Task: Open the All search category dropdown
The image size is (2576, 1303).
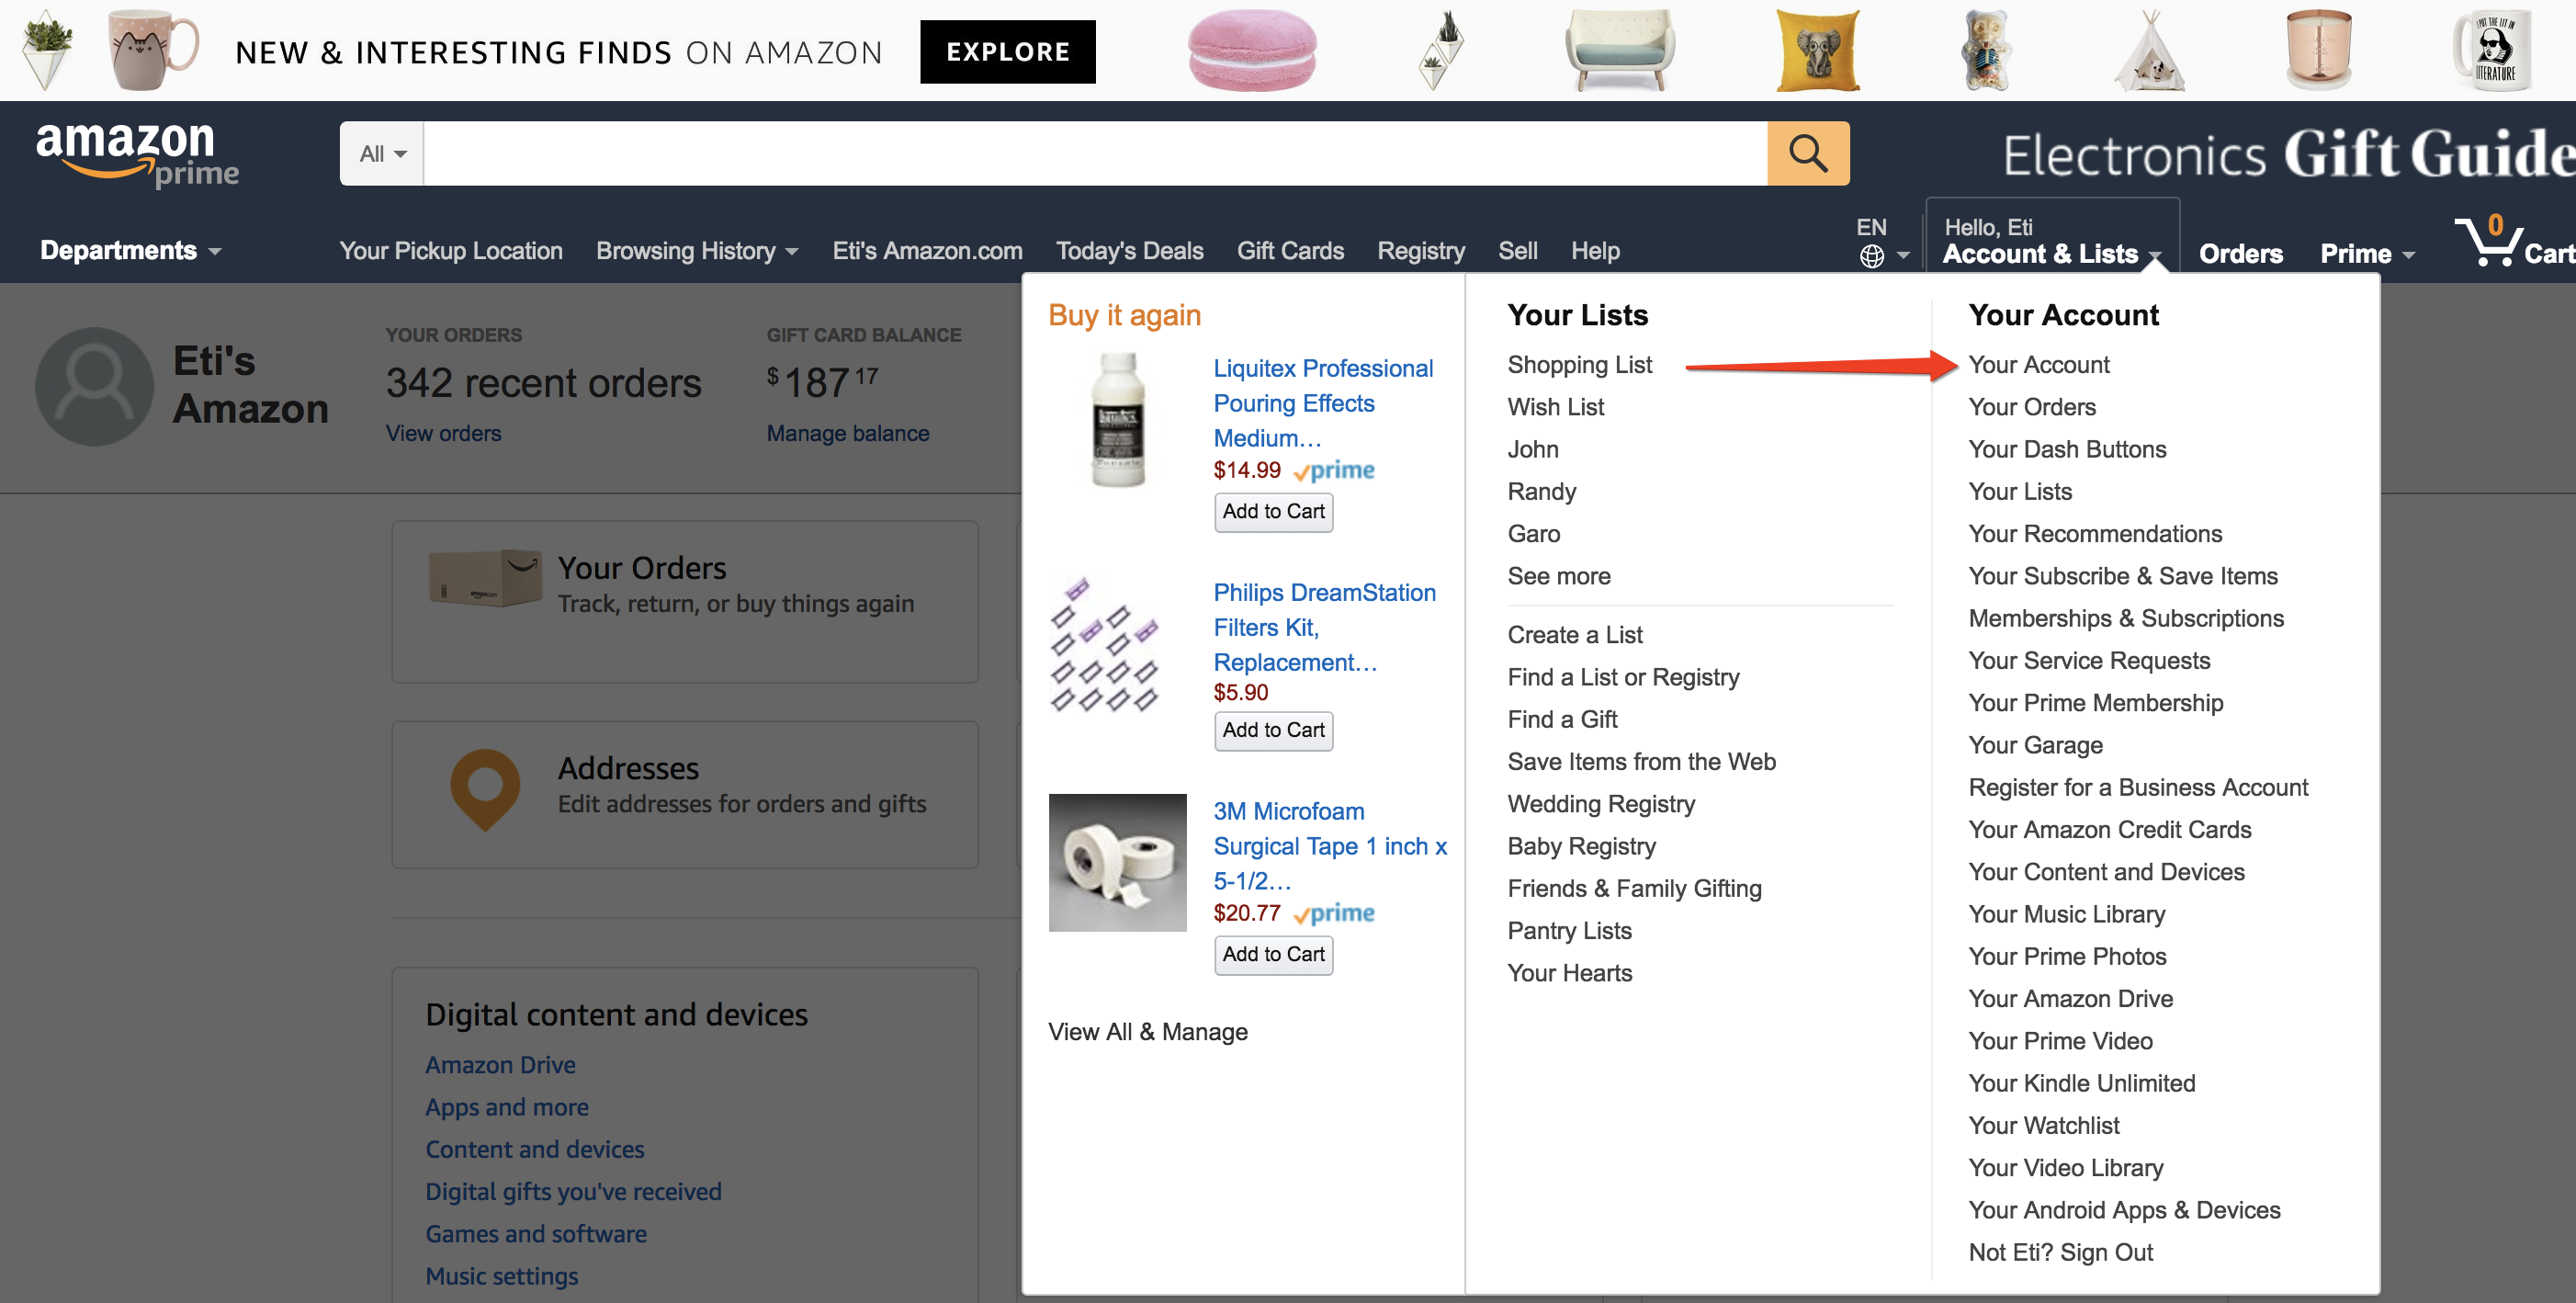Action: 382,153
